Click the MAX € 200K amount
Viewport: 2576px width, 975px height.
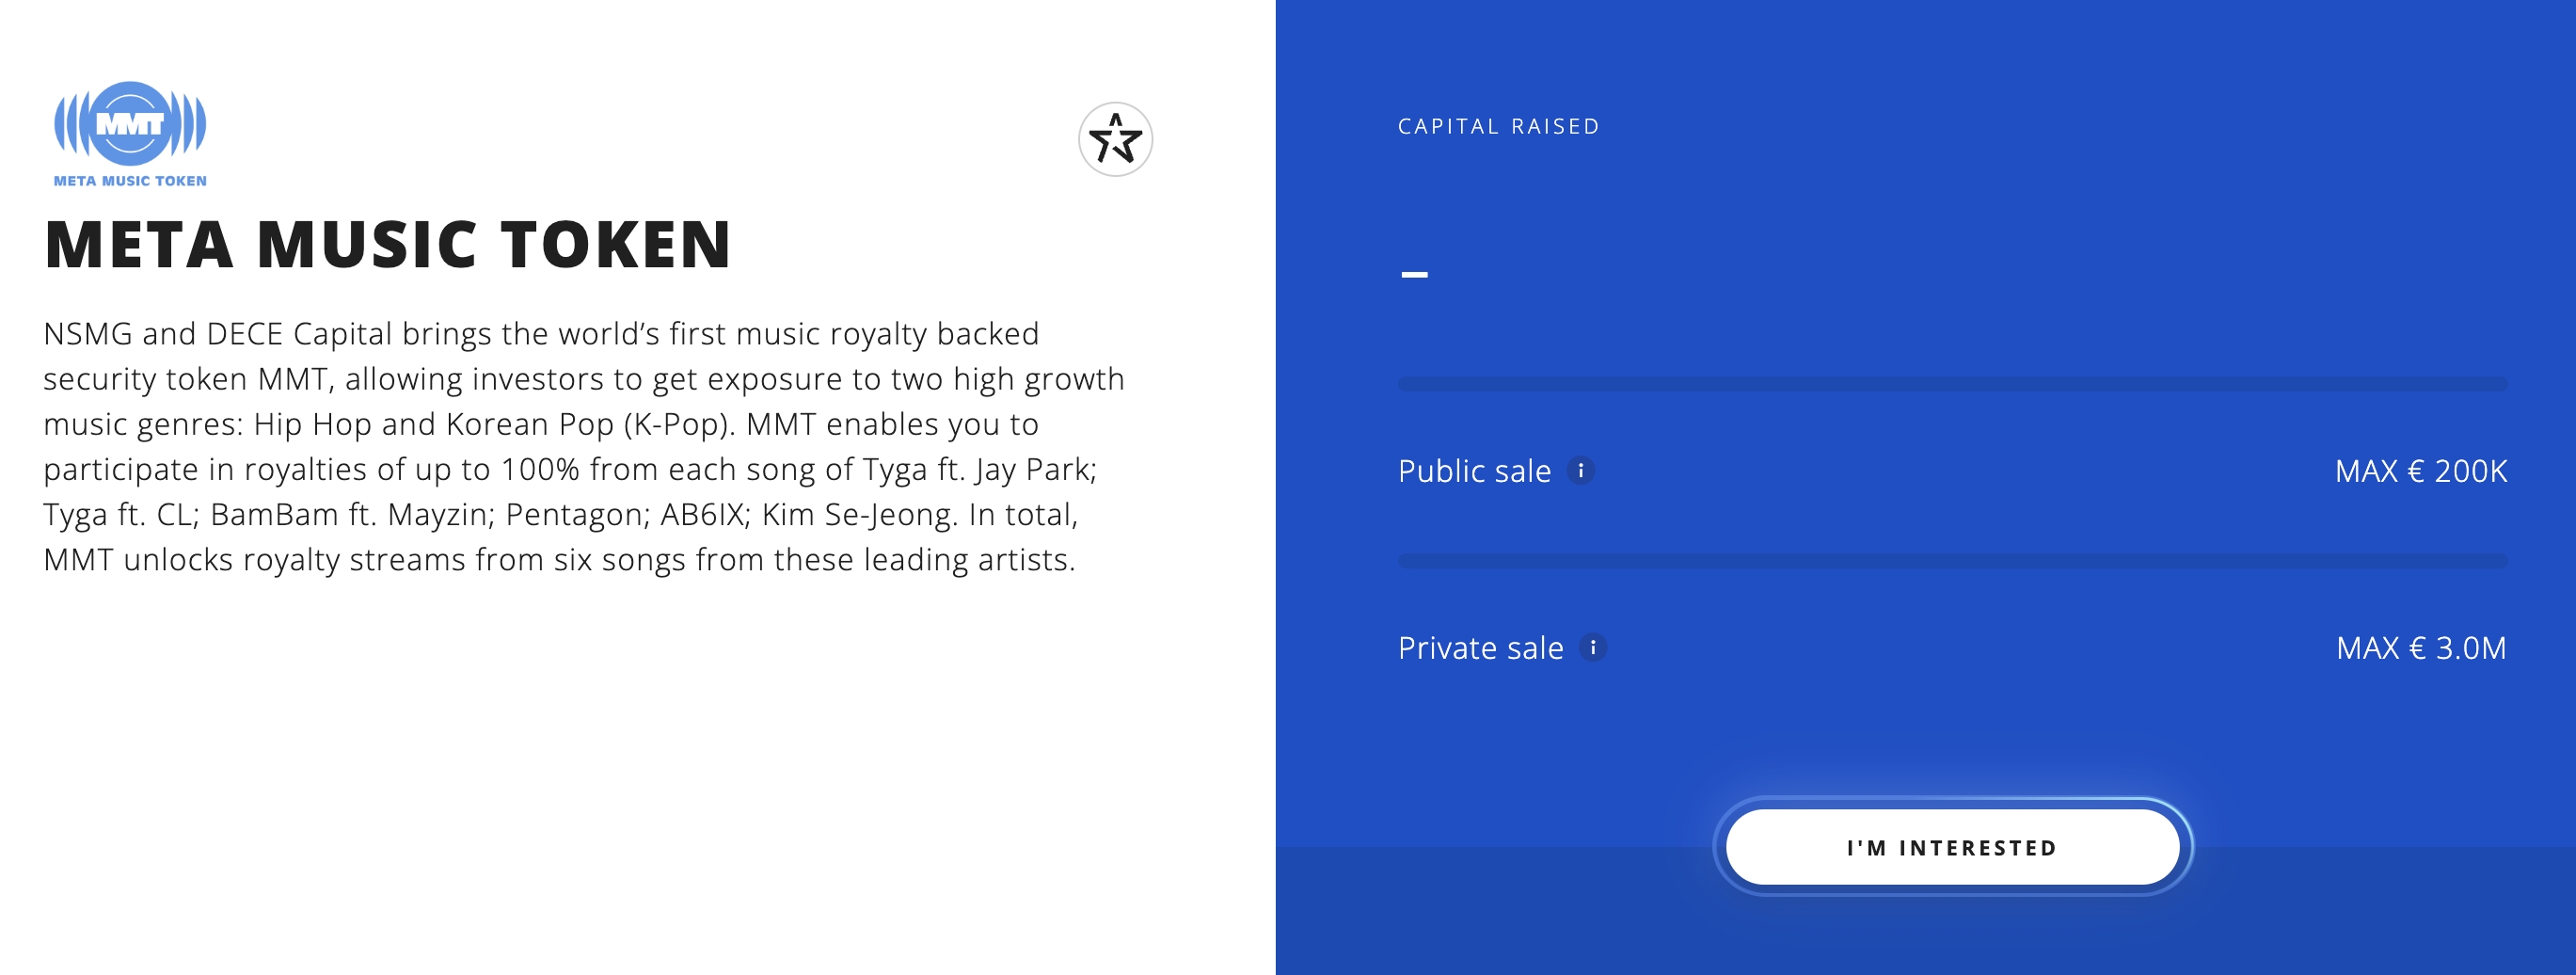pyautogui.click(x=2420, y=471)
